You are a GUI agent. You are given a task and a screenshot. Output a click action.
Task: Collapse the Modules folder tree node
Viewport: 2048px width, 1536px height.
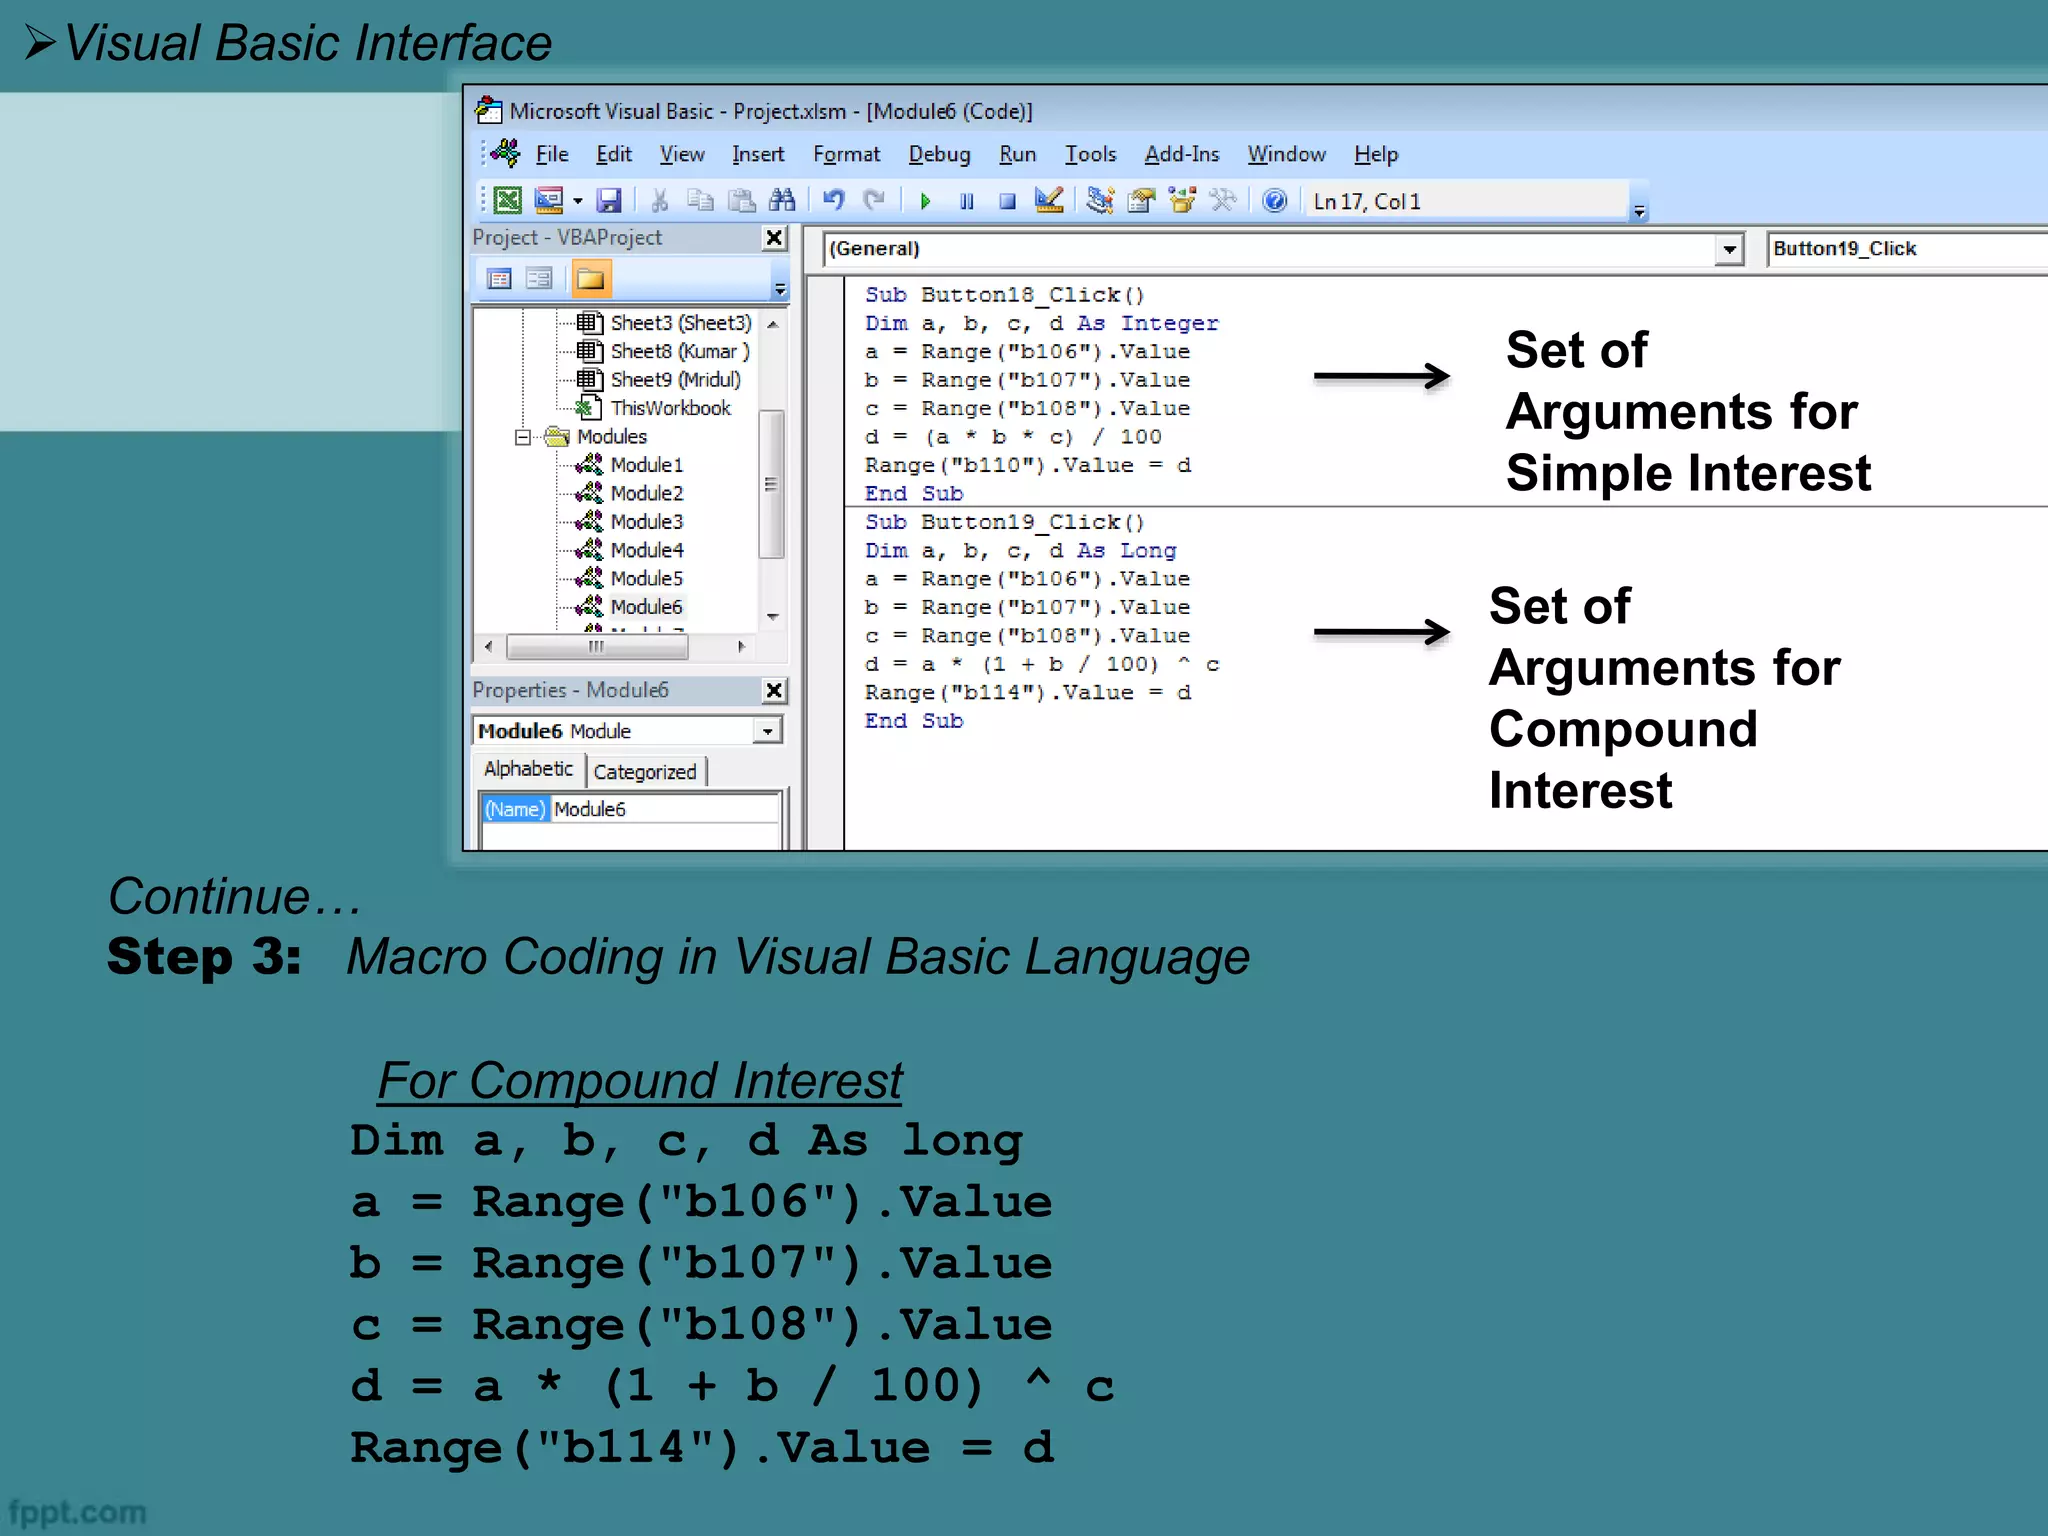click(x=522, y=437)
